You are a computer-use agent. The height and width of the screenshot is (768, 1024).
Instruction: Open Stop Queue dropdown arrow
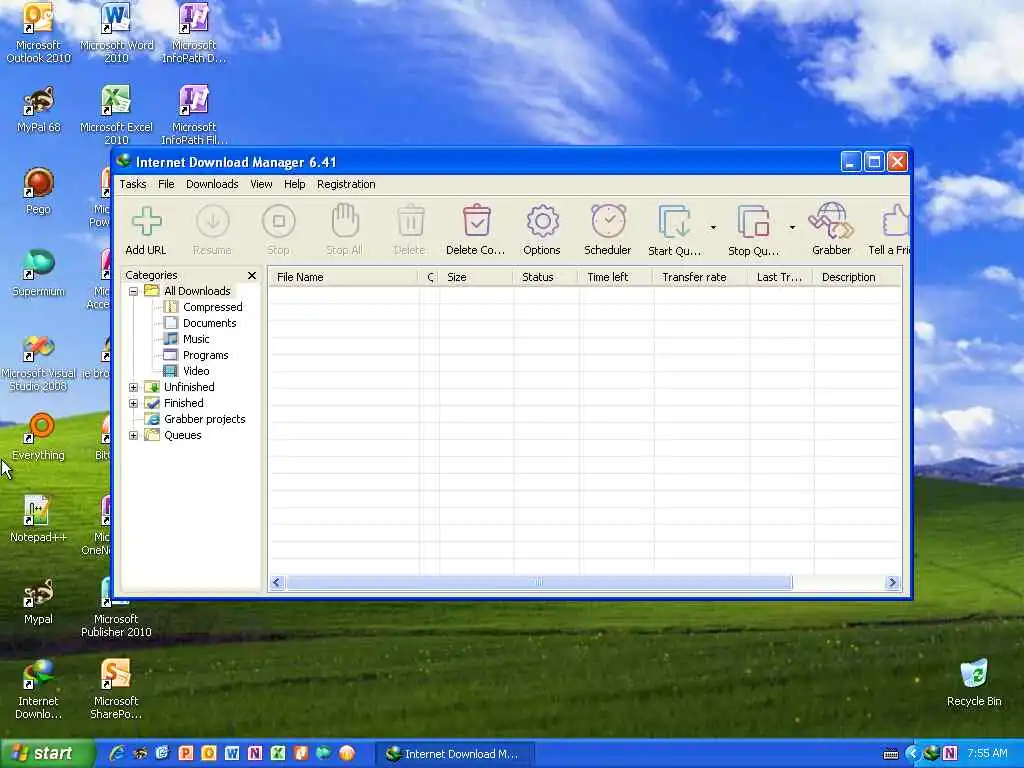(x=792, y=227)
